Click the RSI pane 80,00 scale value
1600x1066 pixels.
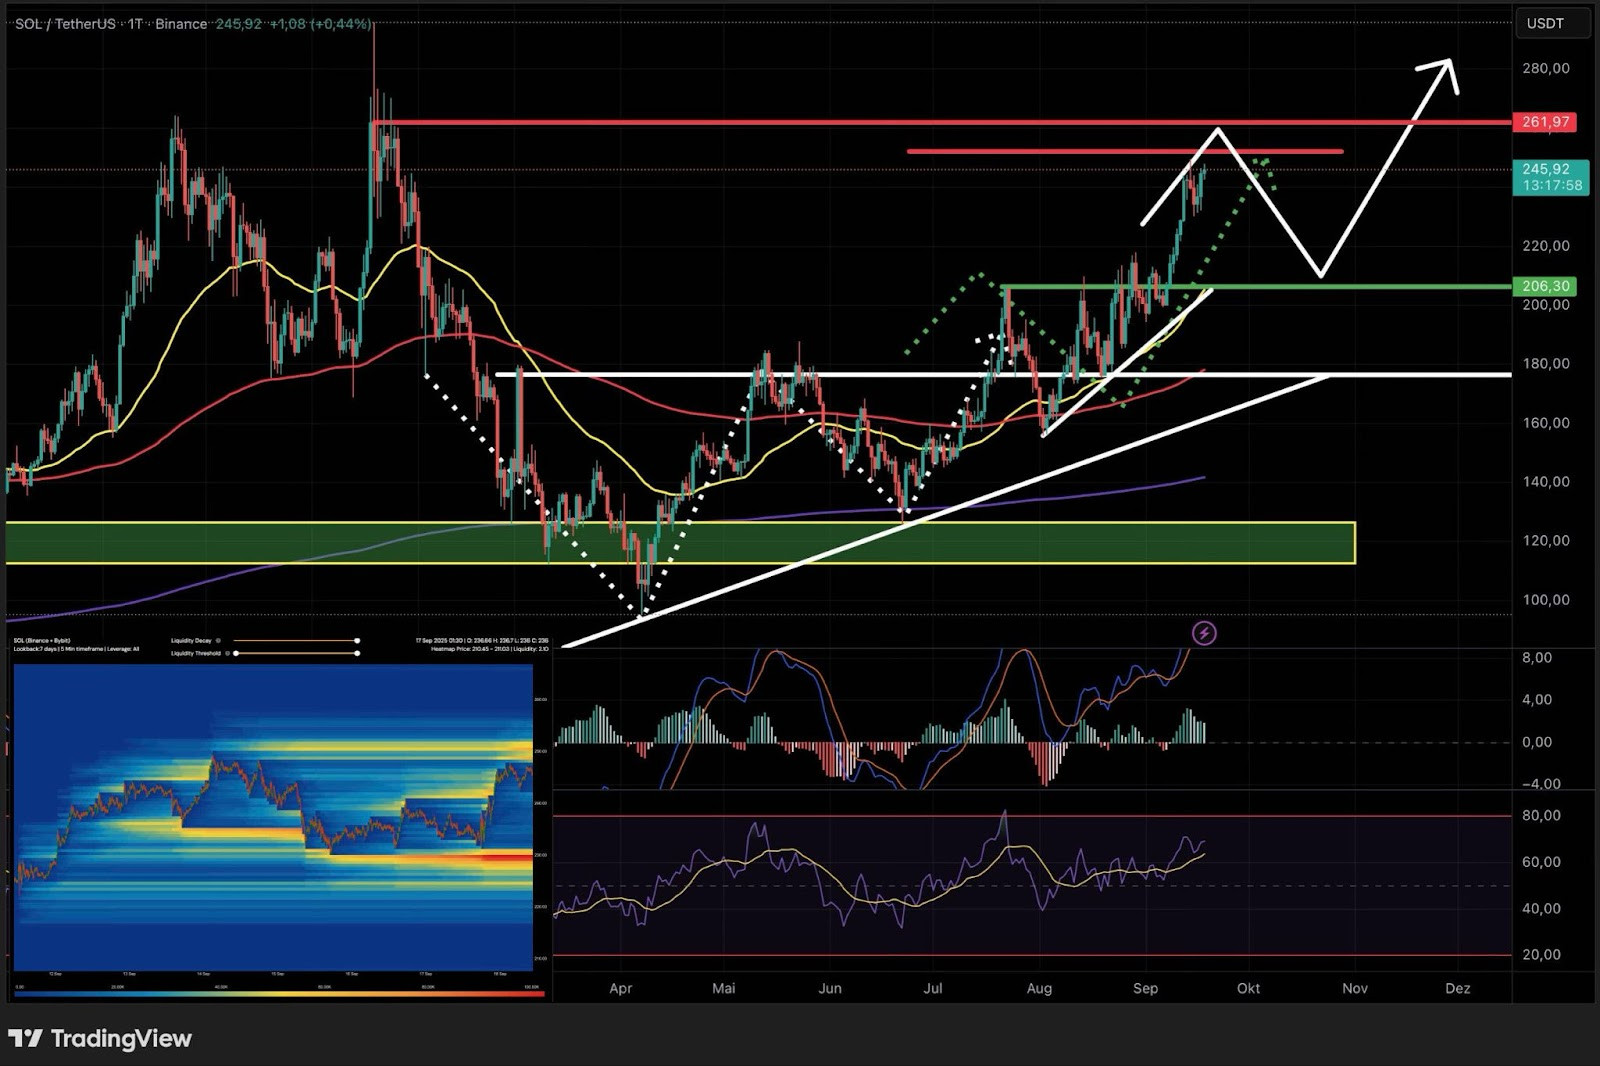click(x=1541, y=815)
